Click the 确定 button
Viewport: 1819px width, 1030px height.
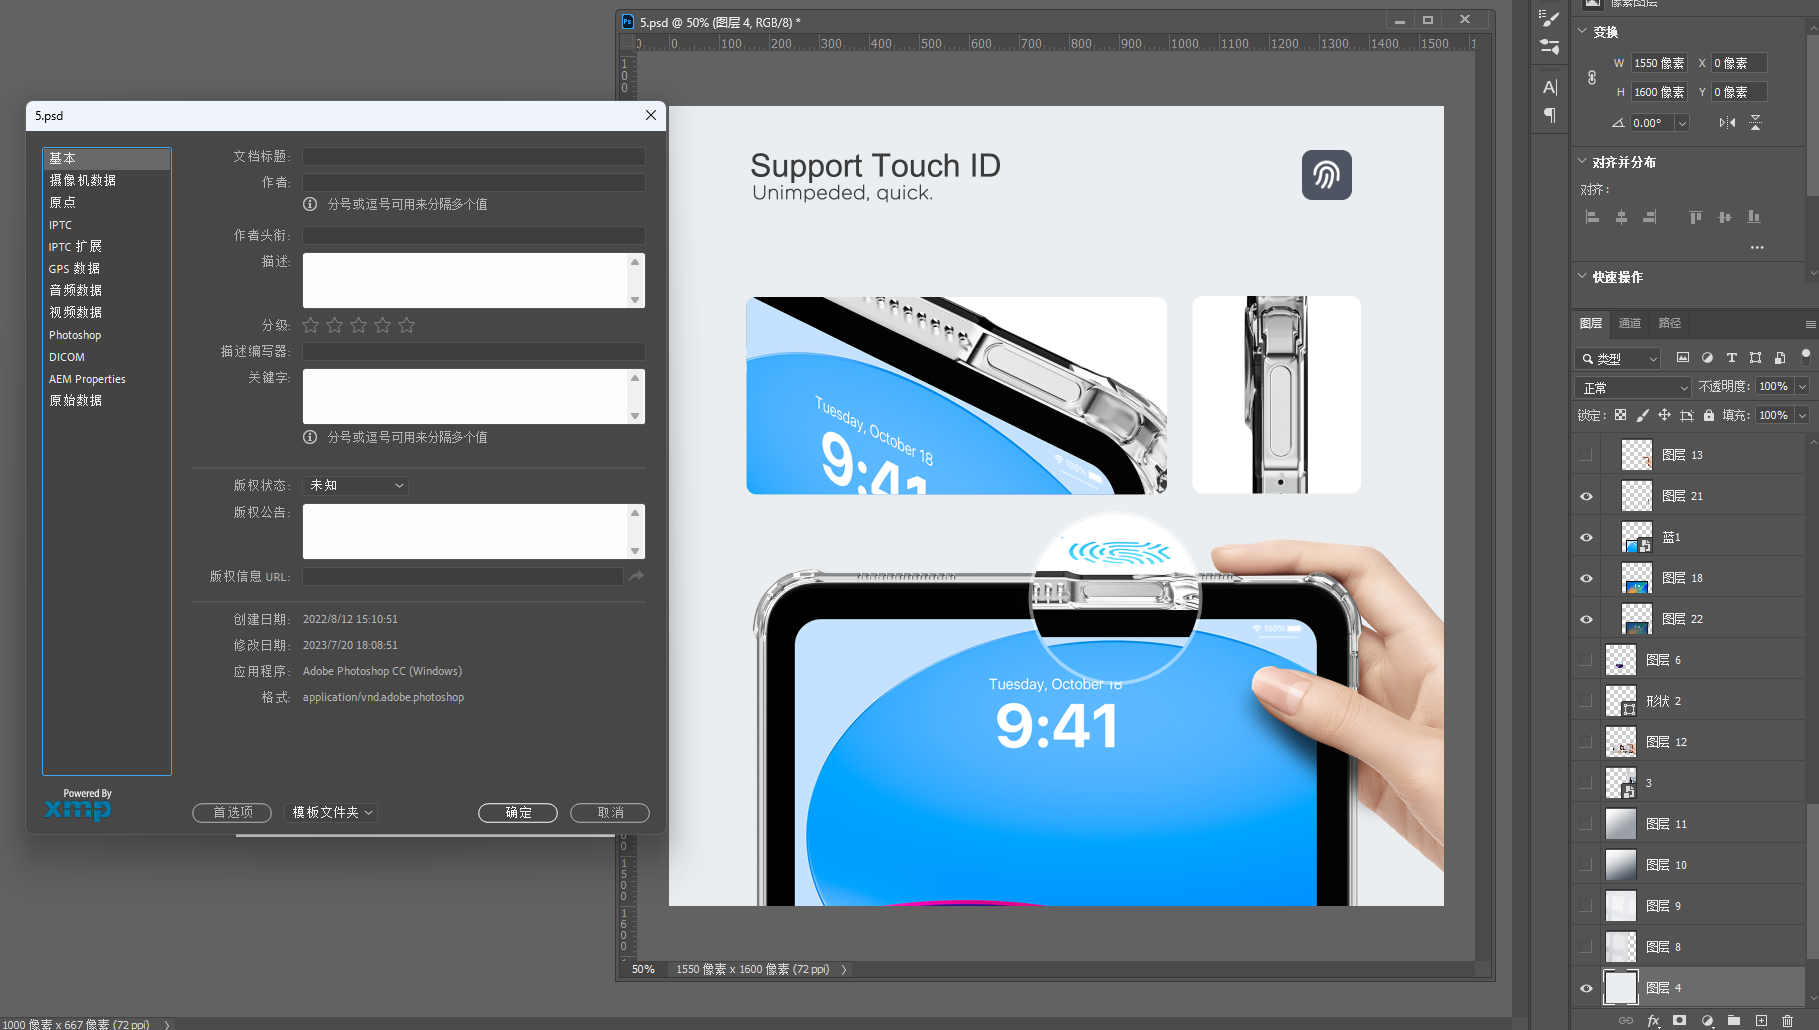click(x=518, y=812)
